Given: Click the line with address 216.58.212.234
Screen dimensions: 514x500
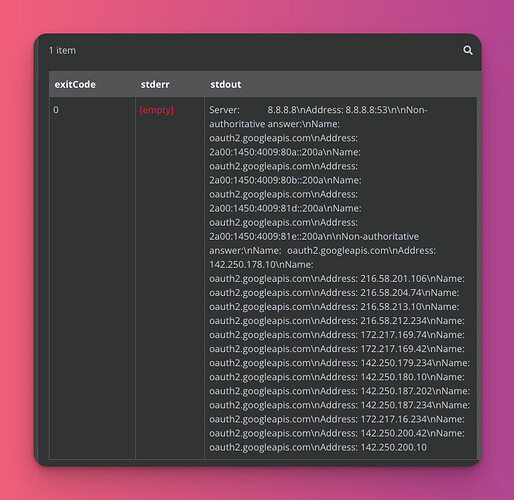Looking at the screenshot, I should (x=337, y=321).
